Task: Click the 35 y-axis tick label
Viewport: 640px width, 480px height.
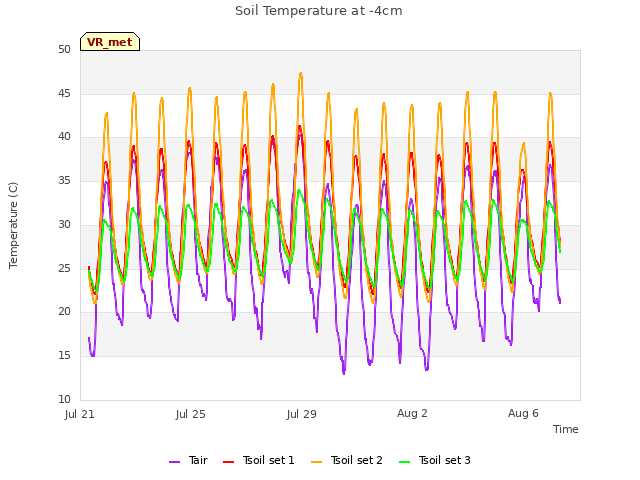Action: tap(64, 180)
